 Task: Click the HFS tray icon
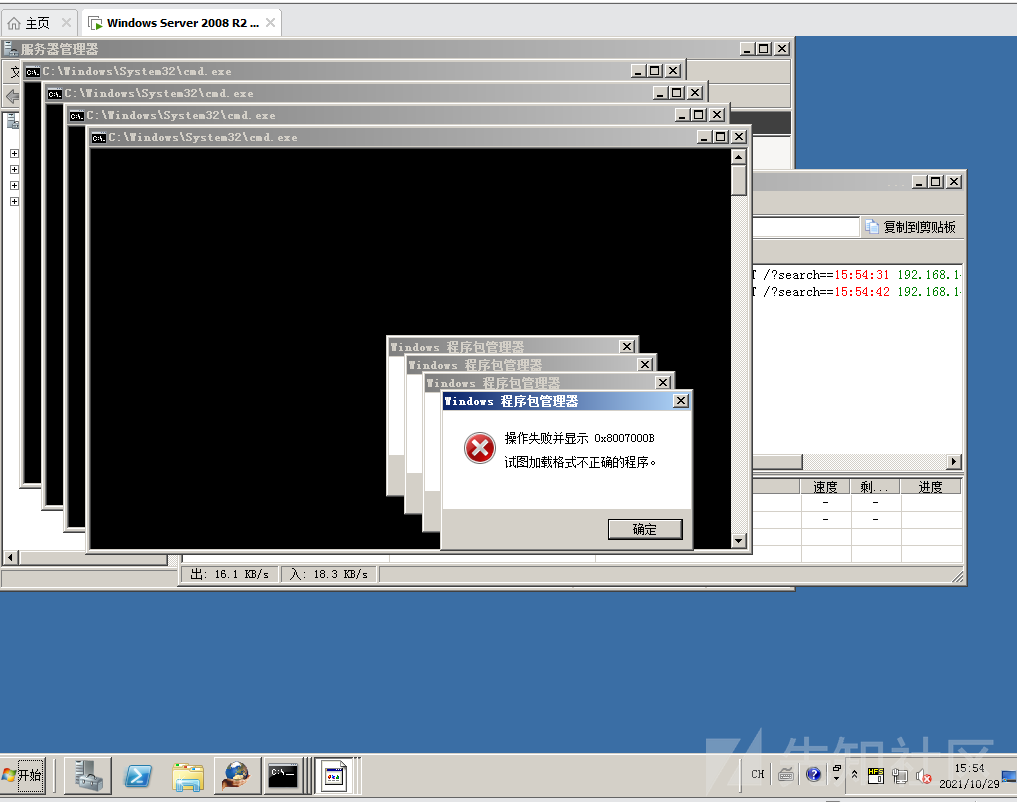coord(876,775)
